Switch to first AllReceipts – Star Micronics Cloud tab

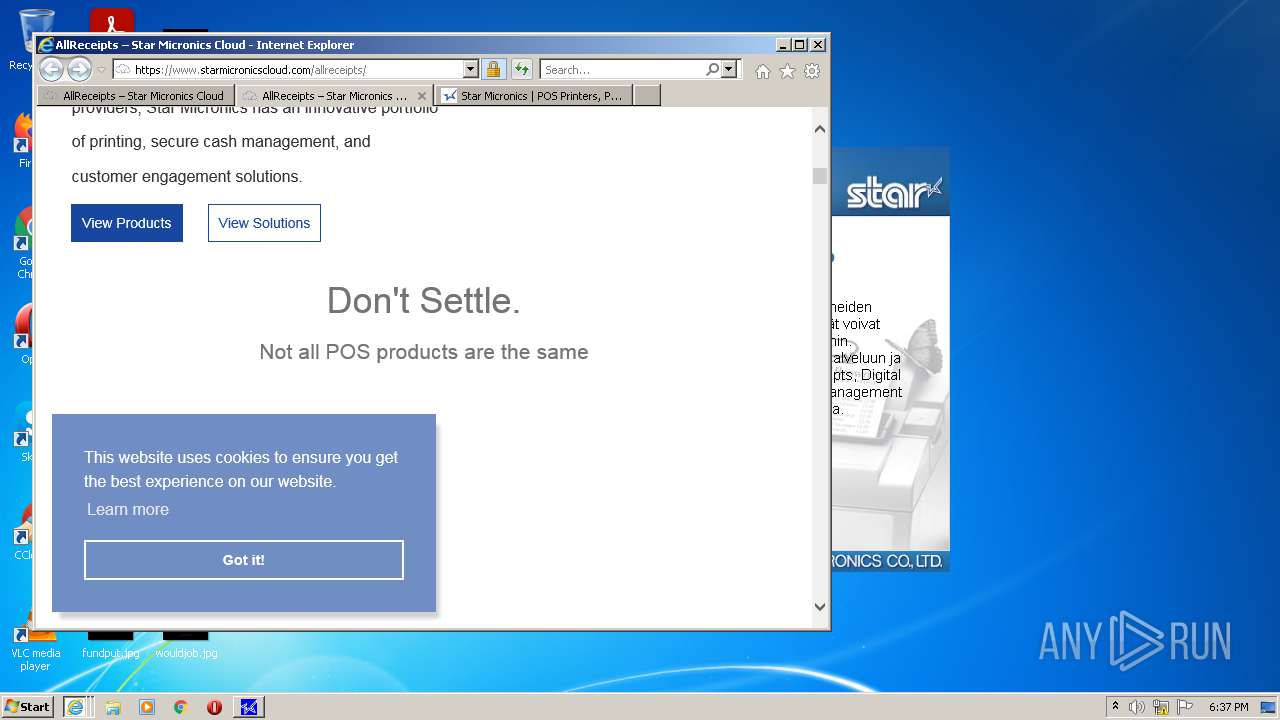[136, 96]
